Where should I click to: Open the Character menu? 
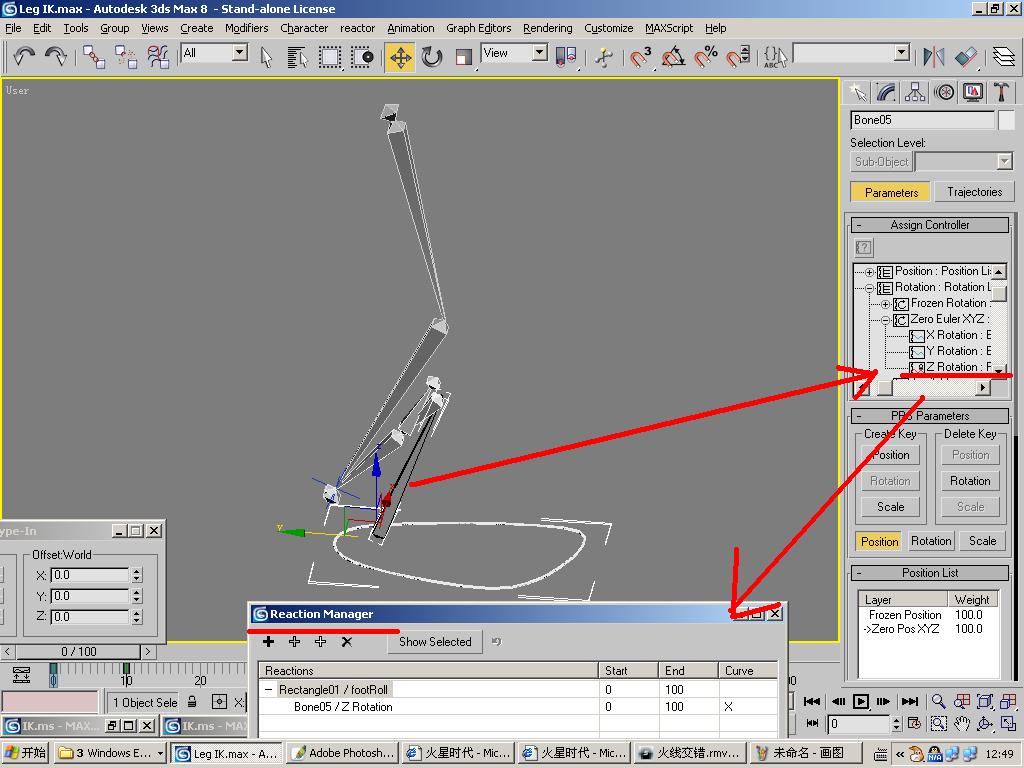point(304,28)
